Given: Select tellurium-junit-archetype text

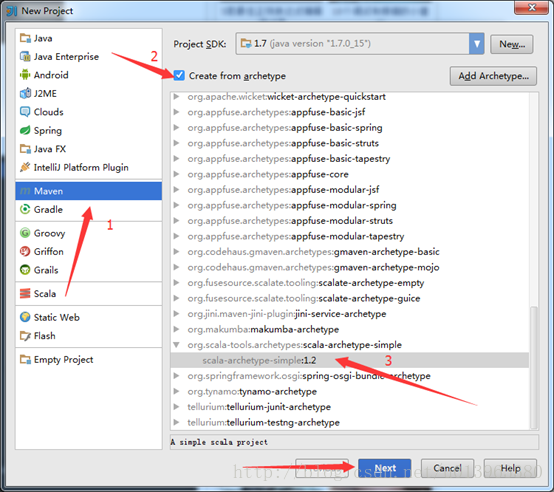Looking at the screenshot, I should click(278, 407).
